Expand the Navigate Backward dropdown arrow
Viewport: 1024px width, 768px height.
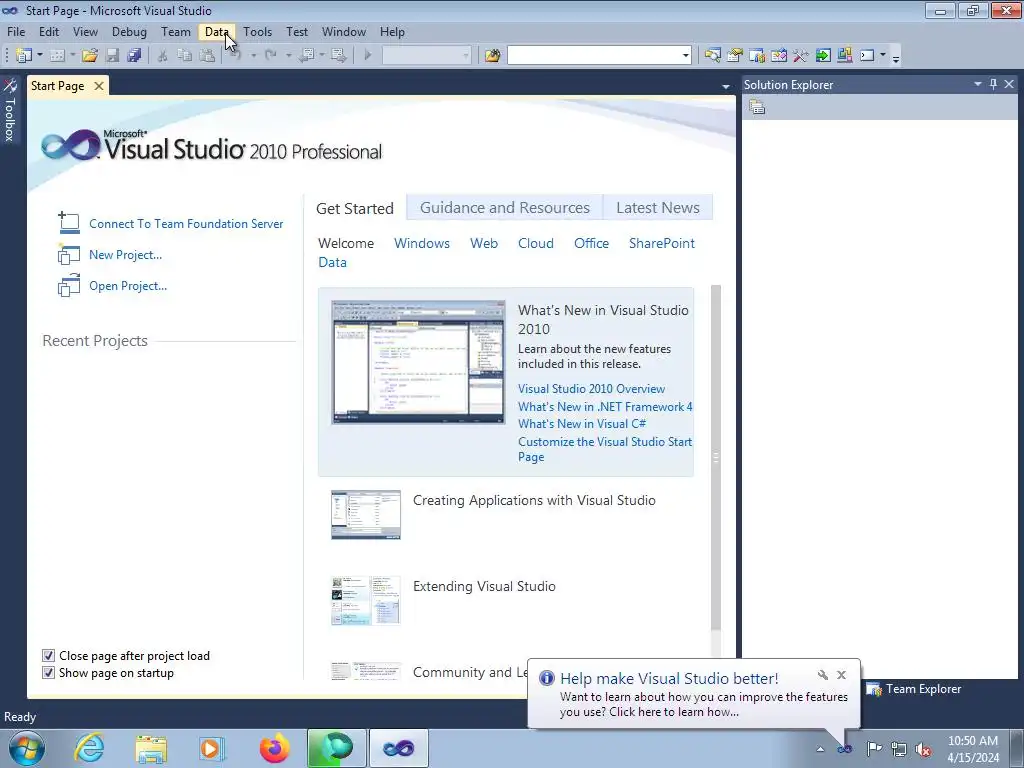pos(322,56)
